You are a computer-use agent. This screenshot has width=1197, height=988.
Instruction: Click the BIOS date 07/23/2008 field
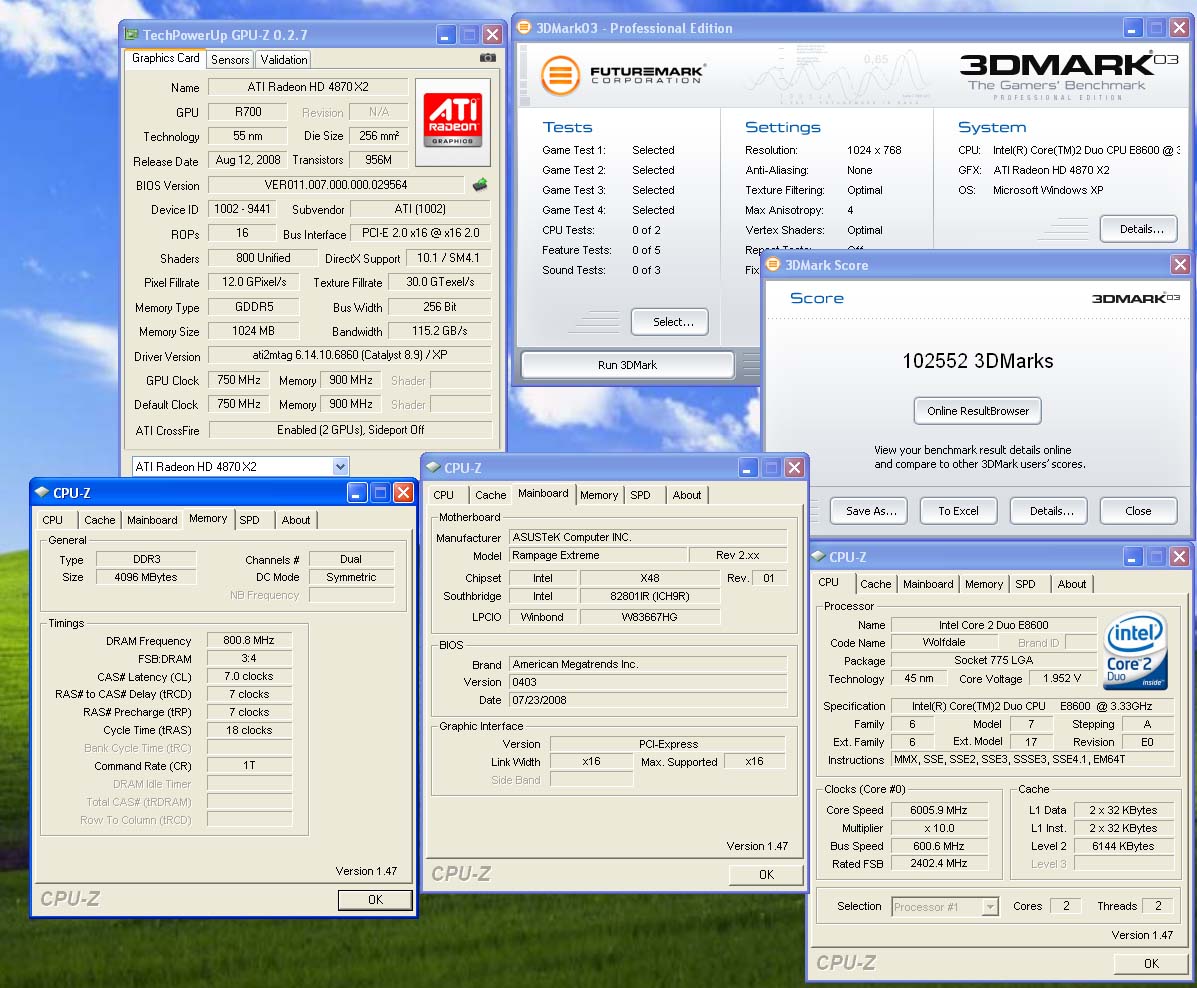coord(648,699)
